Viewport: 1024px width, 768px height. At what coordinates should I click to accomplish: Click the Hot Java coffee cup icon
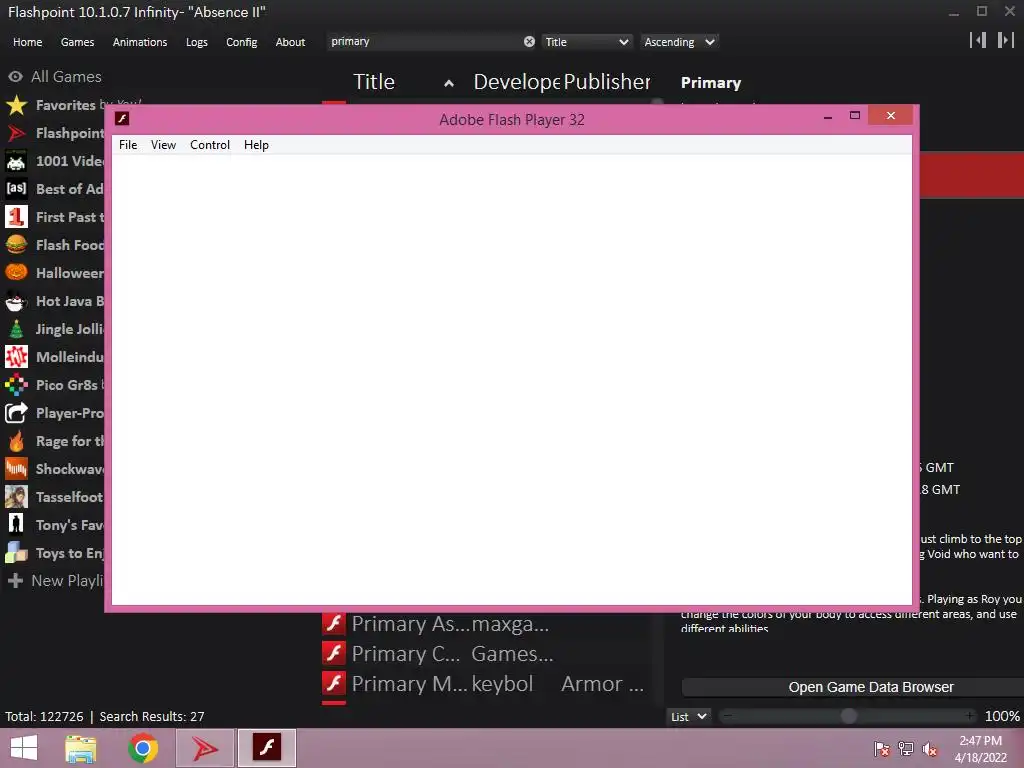(16, 301)
